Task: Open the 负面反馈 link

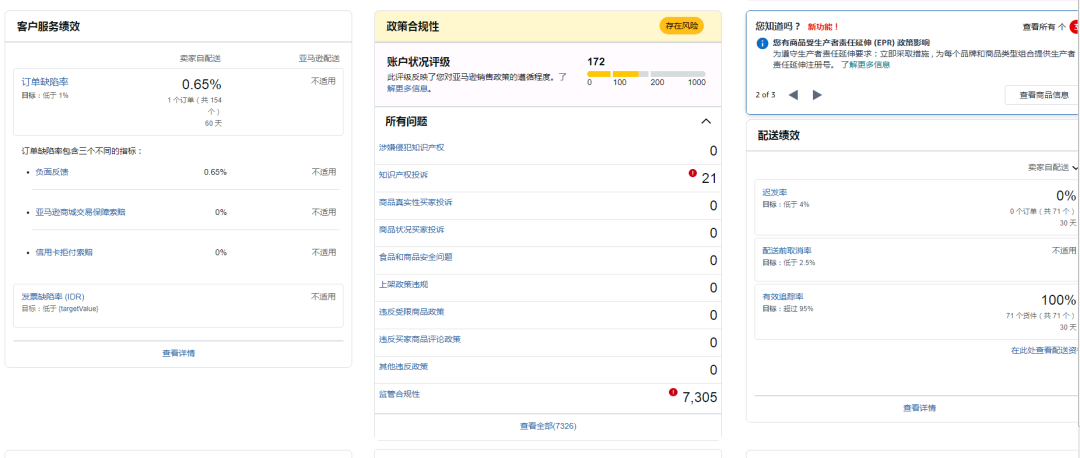Action: coord(52,172)
